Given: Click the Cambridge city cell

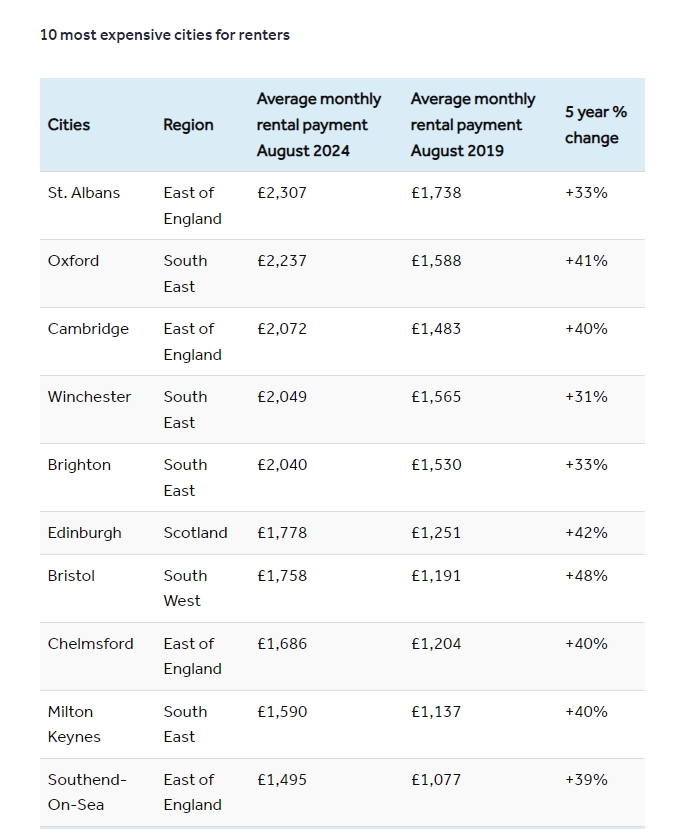Looking at the screenshot, I should pyautogui.click(x=88, y=329).
